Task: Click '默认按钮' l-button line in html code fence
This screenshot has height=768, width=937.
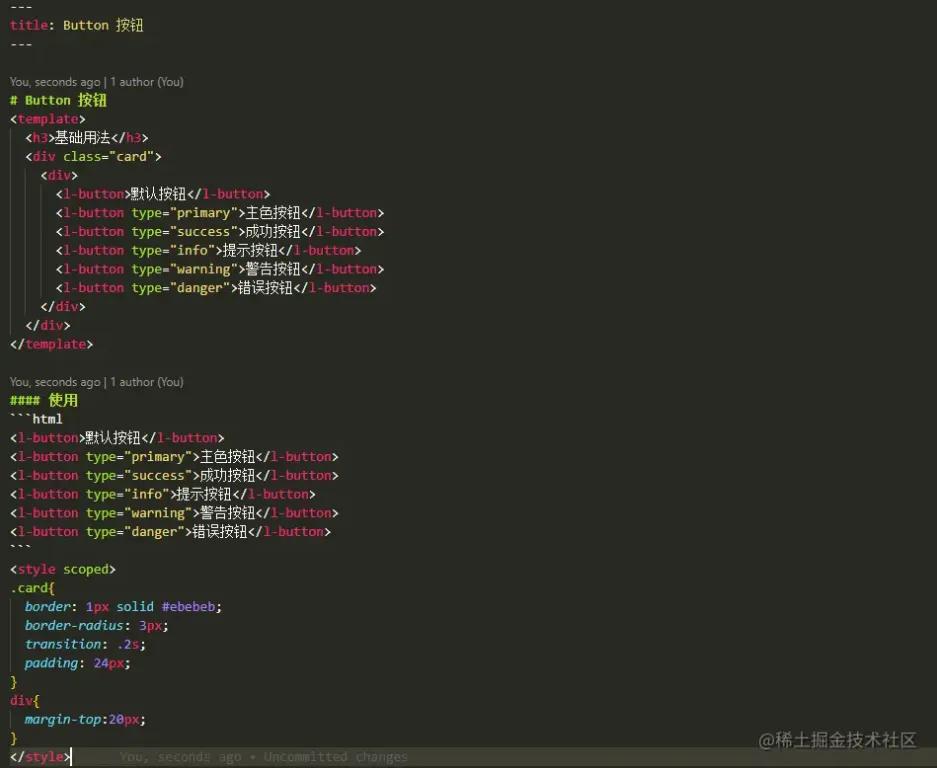Action: [x=117, y=438]
